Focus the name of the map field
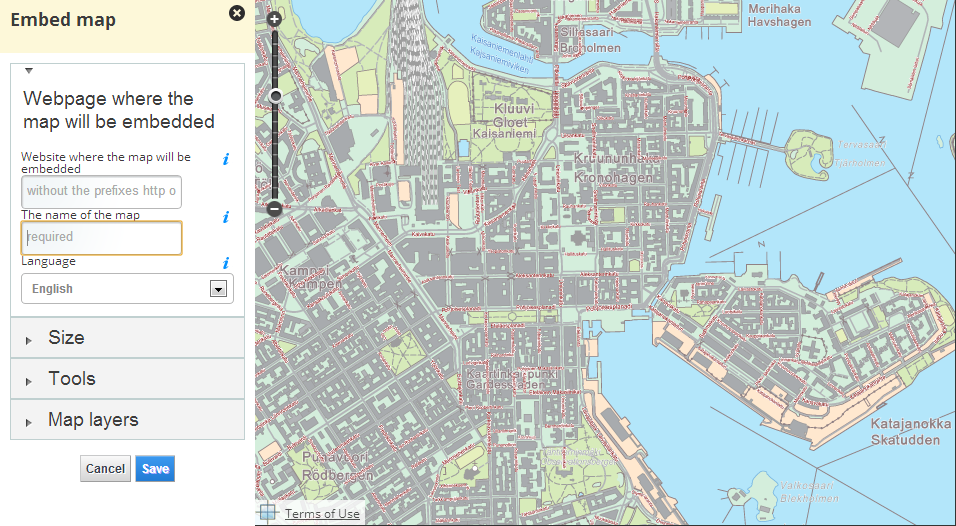Viewport: 956px width, 526px height. 101,238
